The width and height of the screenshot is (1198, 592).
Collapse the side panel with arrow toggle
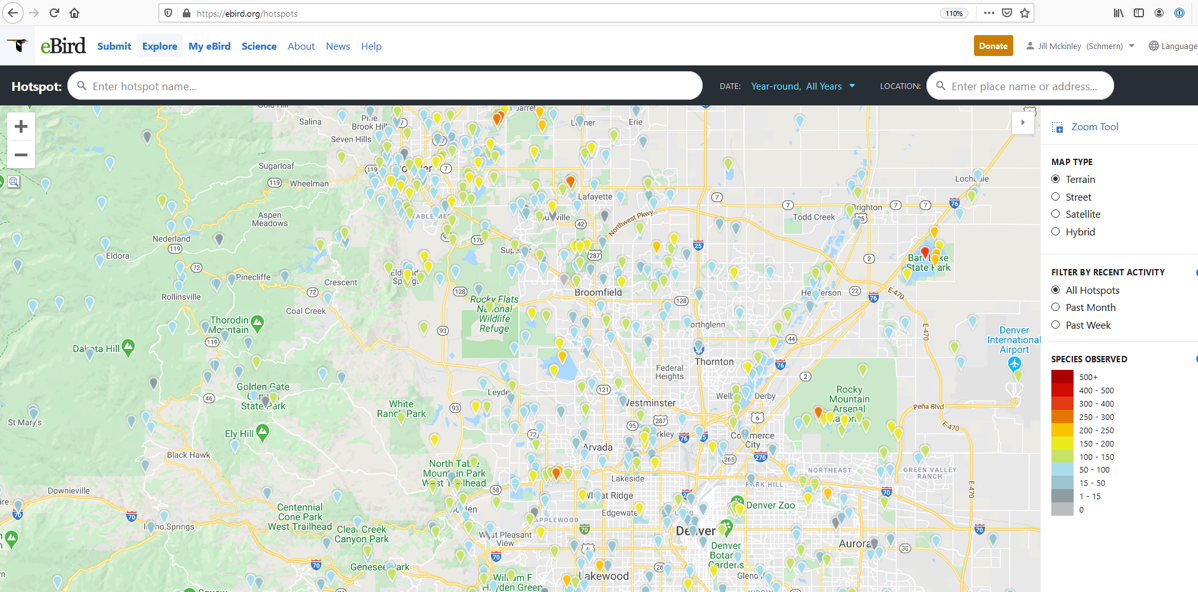[1023, 122]
